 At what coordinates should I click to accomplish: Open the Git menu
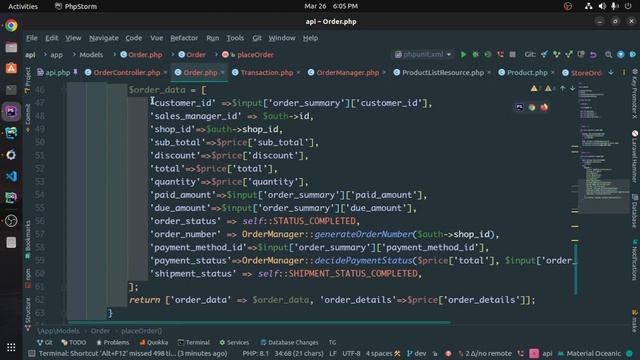coord(257,38)
